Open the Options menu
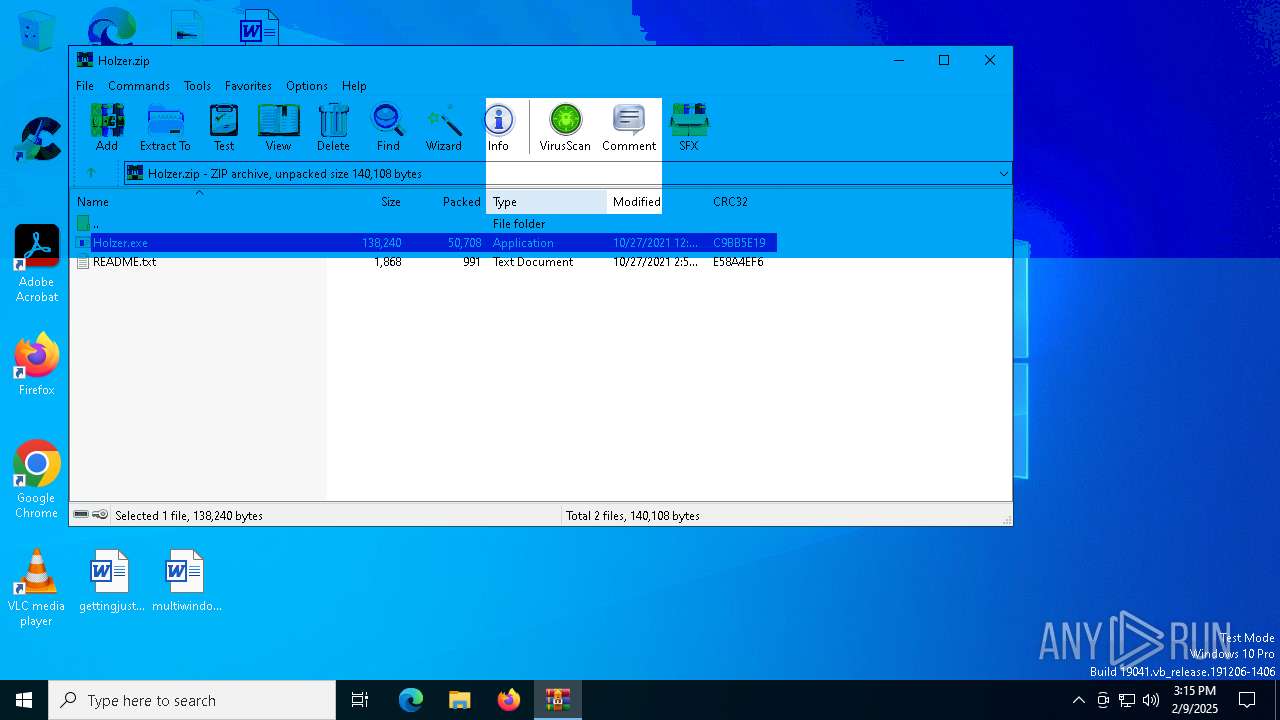 307,86
